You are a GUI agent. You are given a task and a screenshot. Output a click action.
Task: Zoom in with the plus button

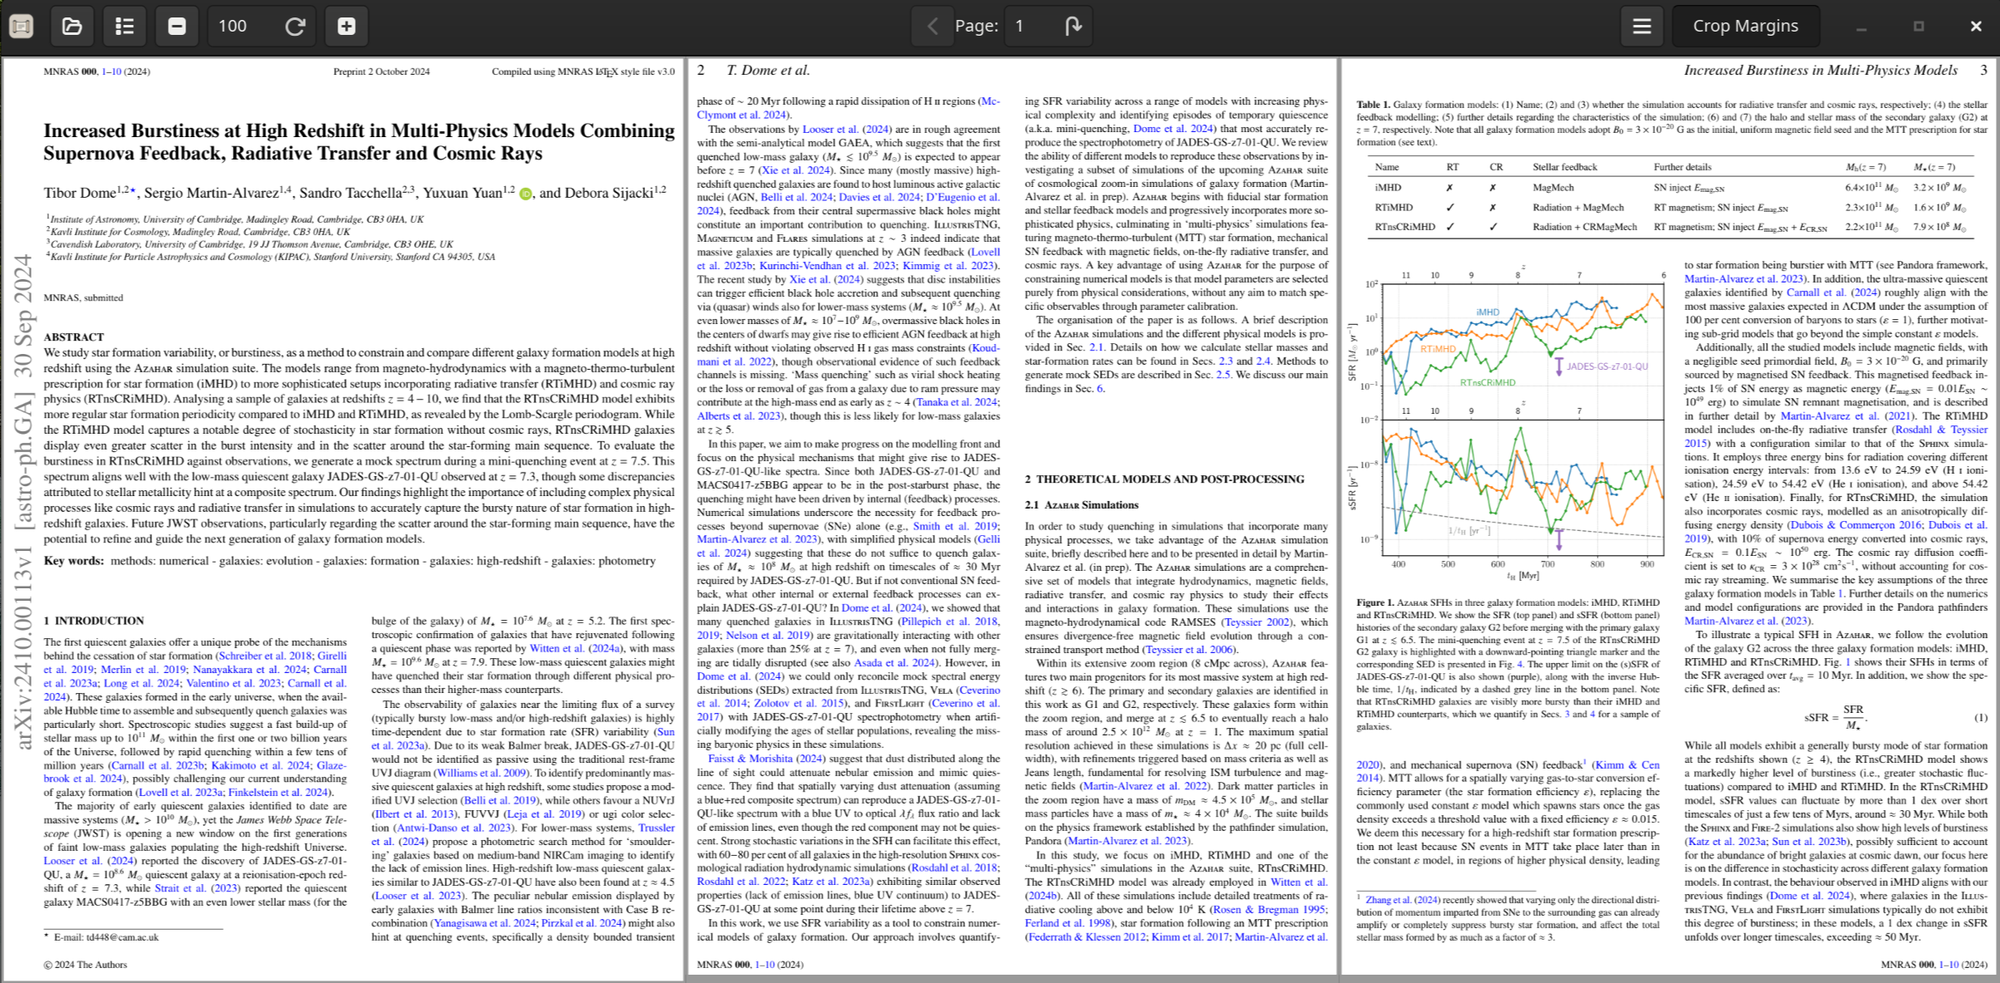pos(346,26)
